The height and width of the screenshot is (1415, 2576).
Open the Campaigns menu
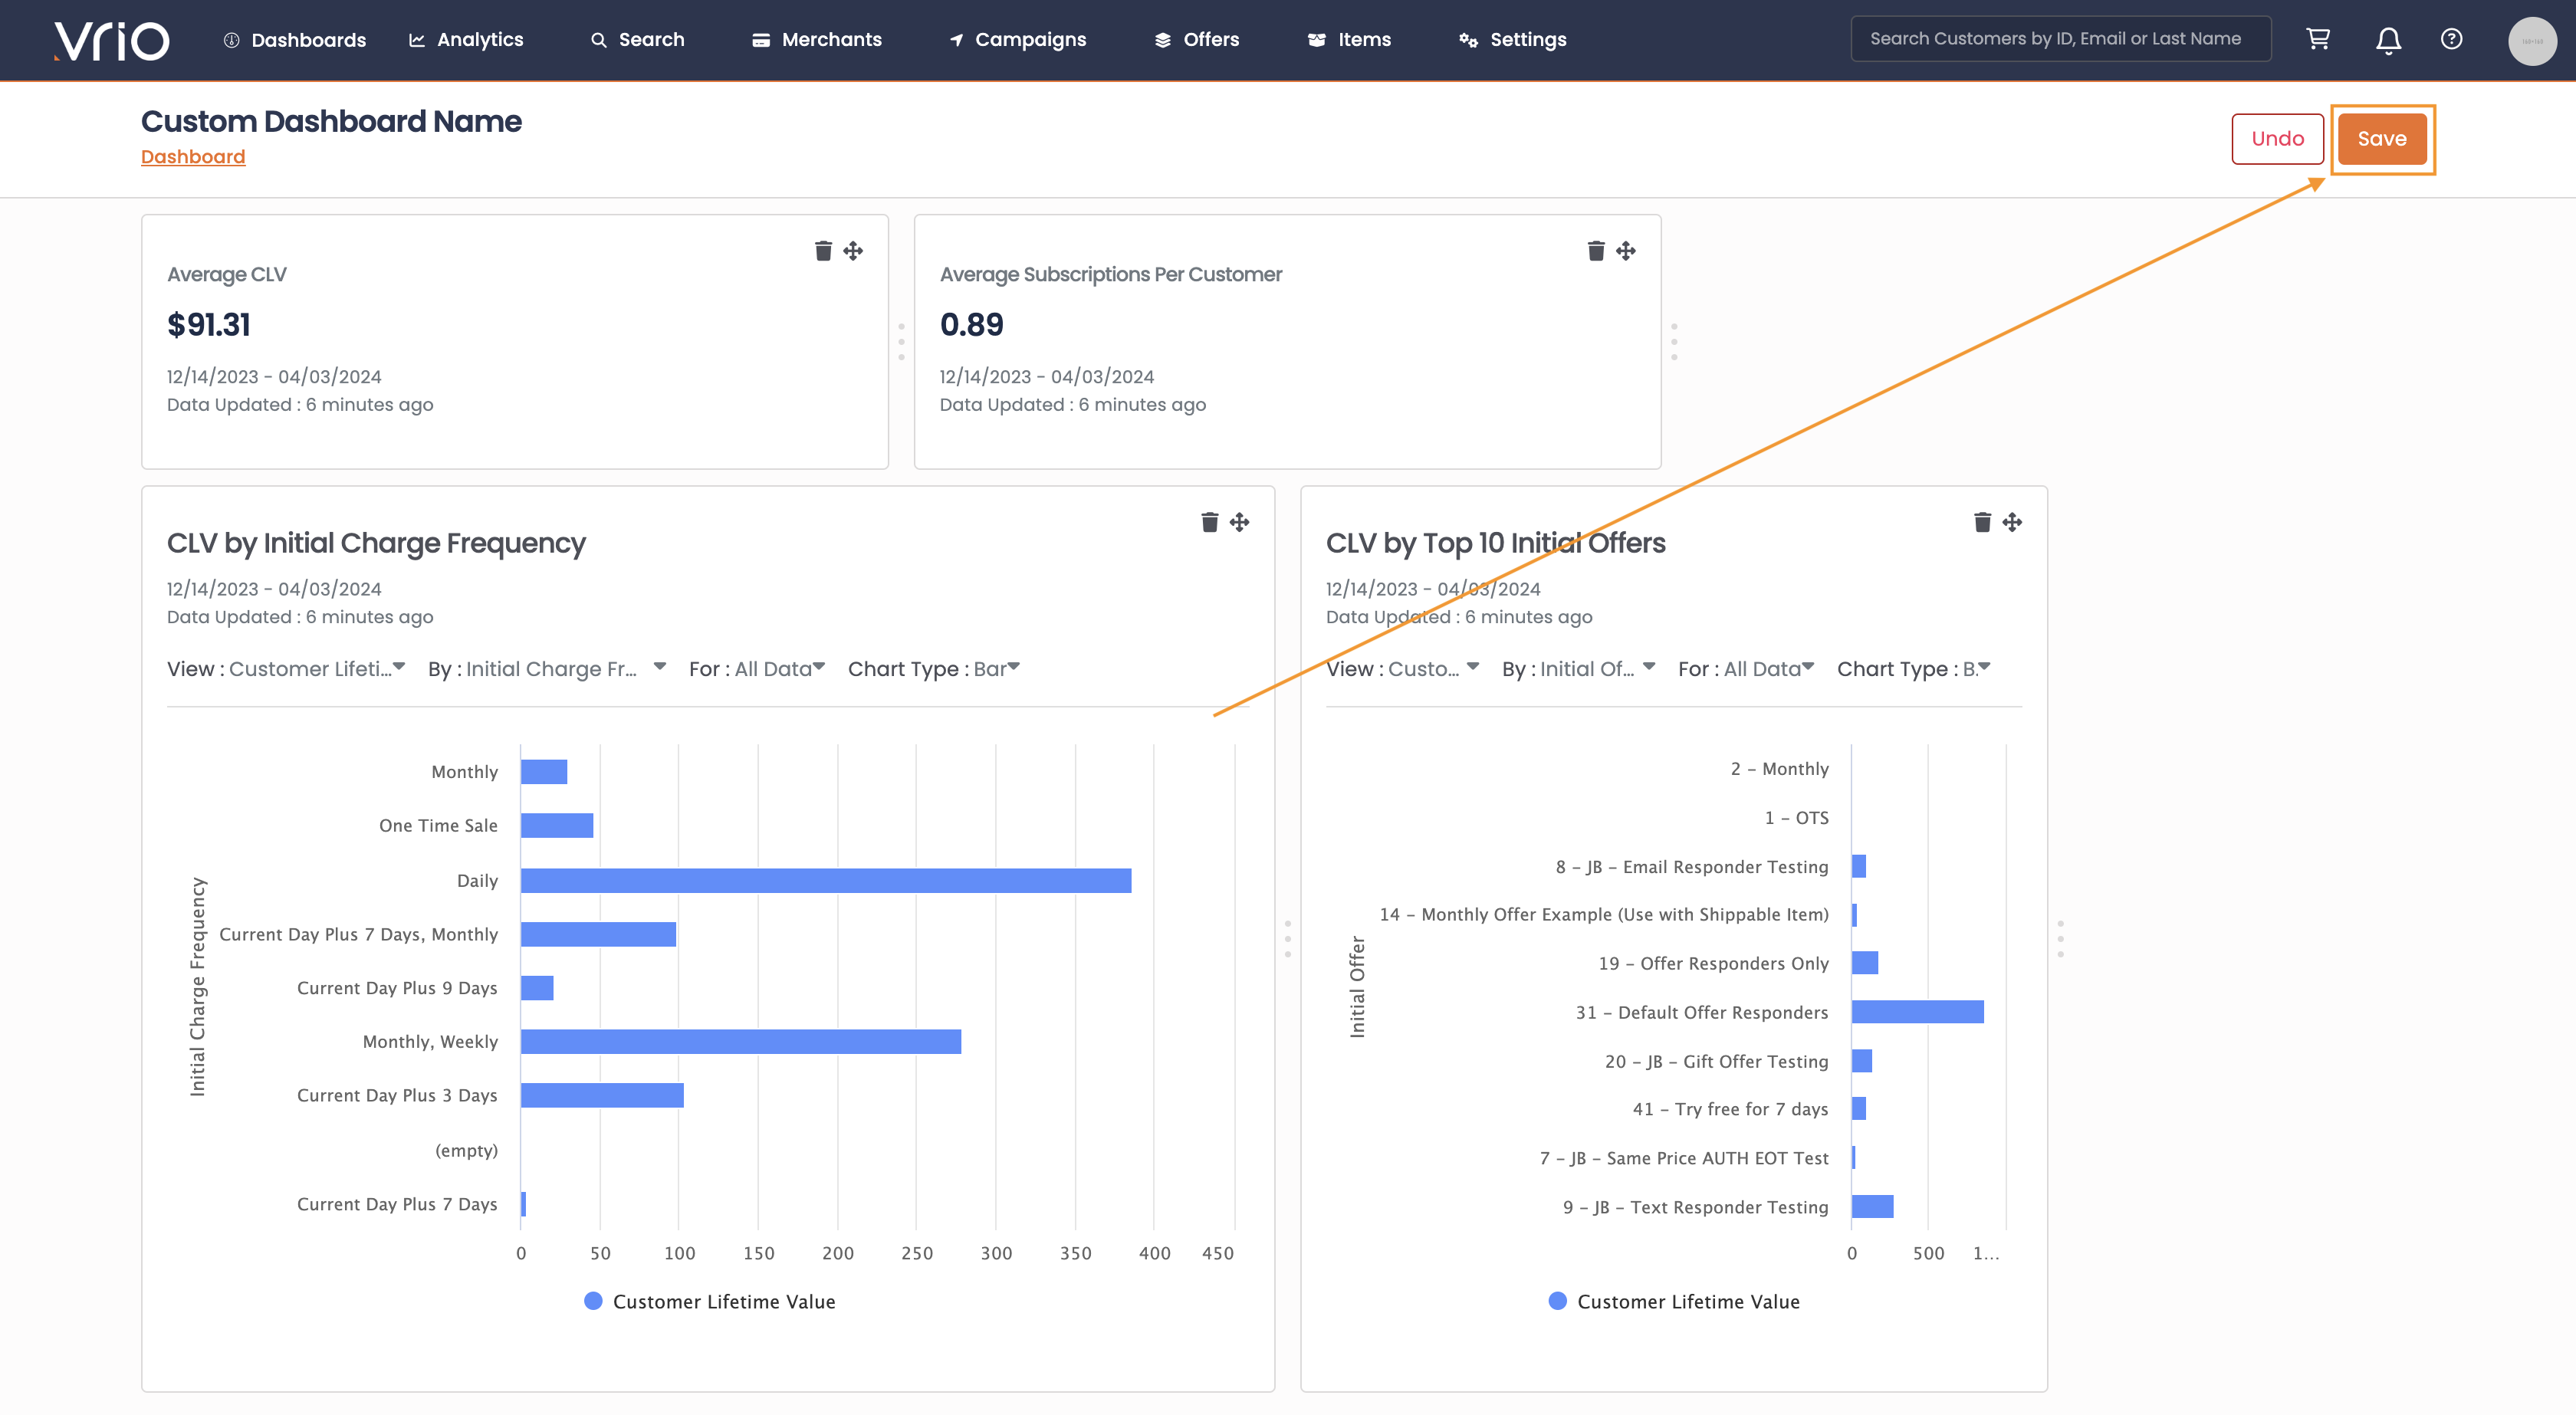point(1017,40)
